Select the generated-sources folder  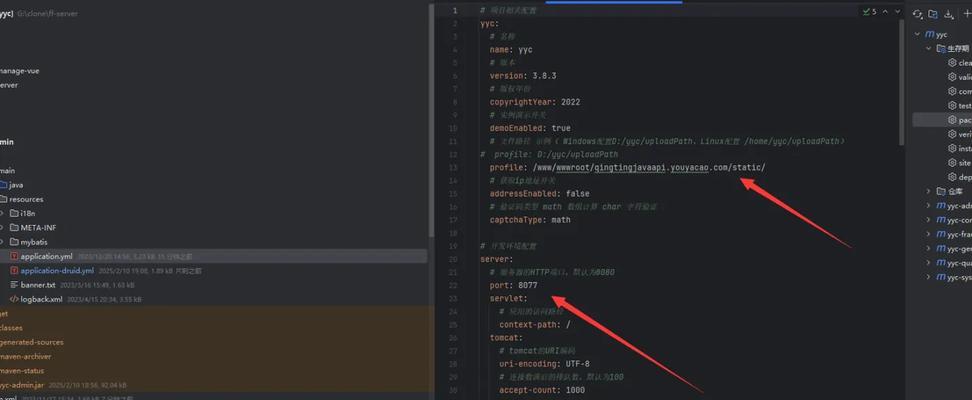tap(25, 342)
